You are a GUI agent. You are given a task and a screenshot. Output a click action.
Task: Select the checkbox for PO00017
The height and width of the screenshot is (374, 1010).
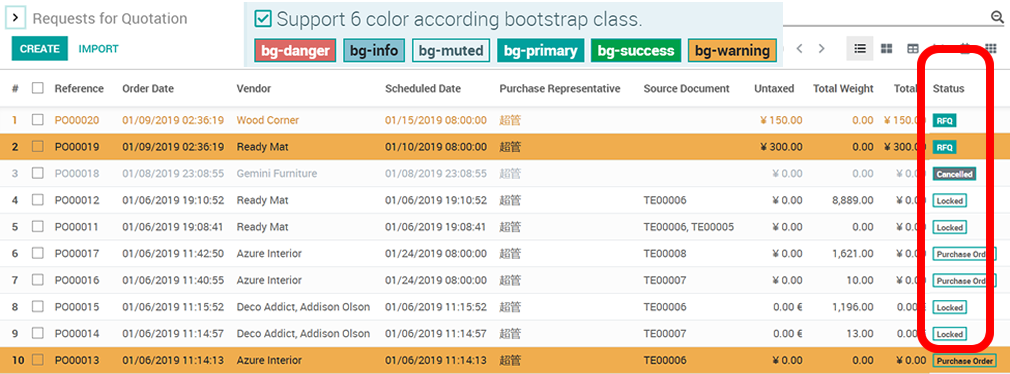38,254
